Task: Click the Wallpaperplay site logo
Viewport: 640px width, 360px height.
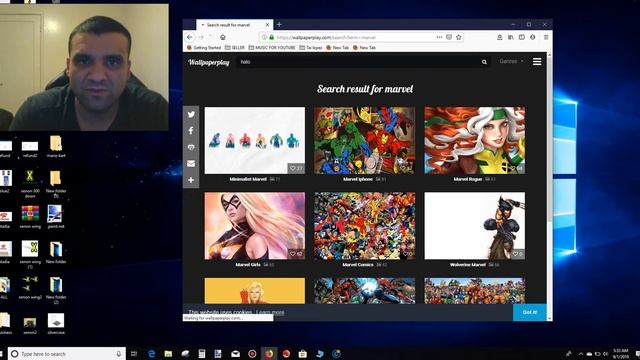Action: click(209, 62)
